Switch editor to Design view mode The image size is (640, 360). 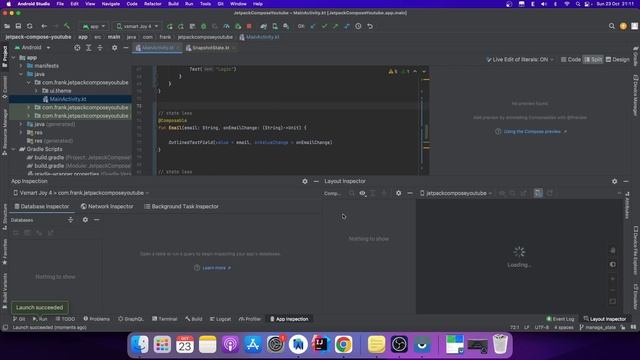coord(618,60)
